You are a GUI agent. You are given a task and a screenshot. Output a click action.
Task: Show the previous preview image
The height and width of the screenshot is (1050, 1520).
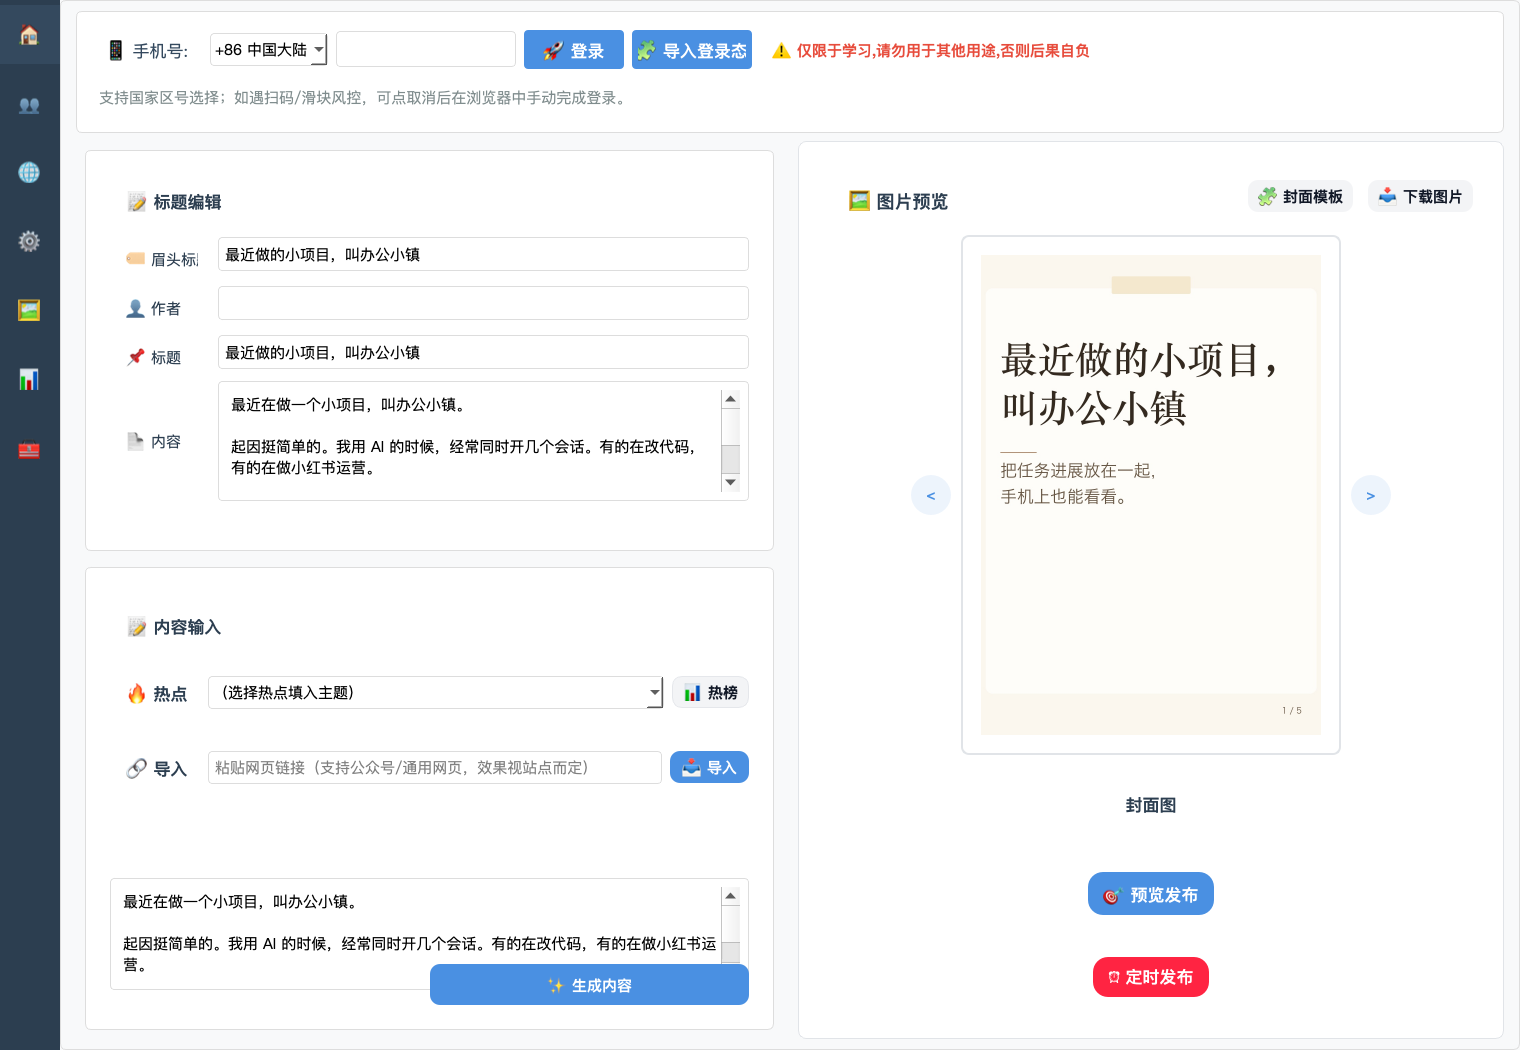(931, 495)
